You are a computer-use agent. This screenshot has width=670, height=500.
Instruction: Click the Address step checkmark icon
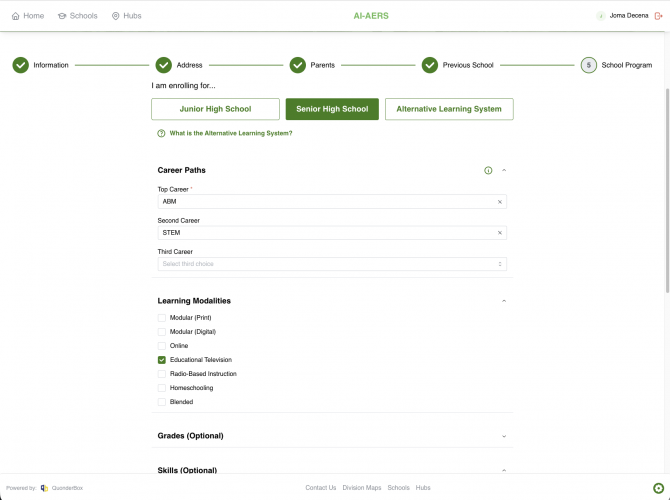164,65
